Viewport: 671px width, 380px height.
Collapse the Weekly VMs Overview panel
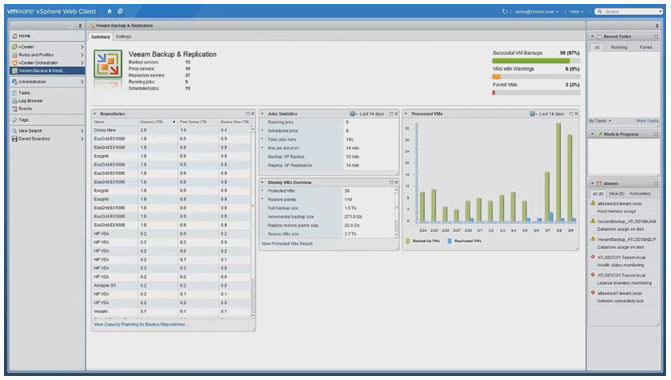[x=262, y=183]
